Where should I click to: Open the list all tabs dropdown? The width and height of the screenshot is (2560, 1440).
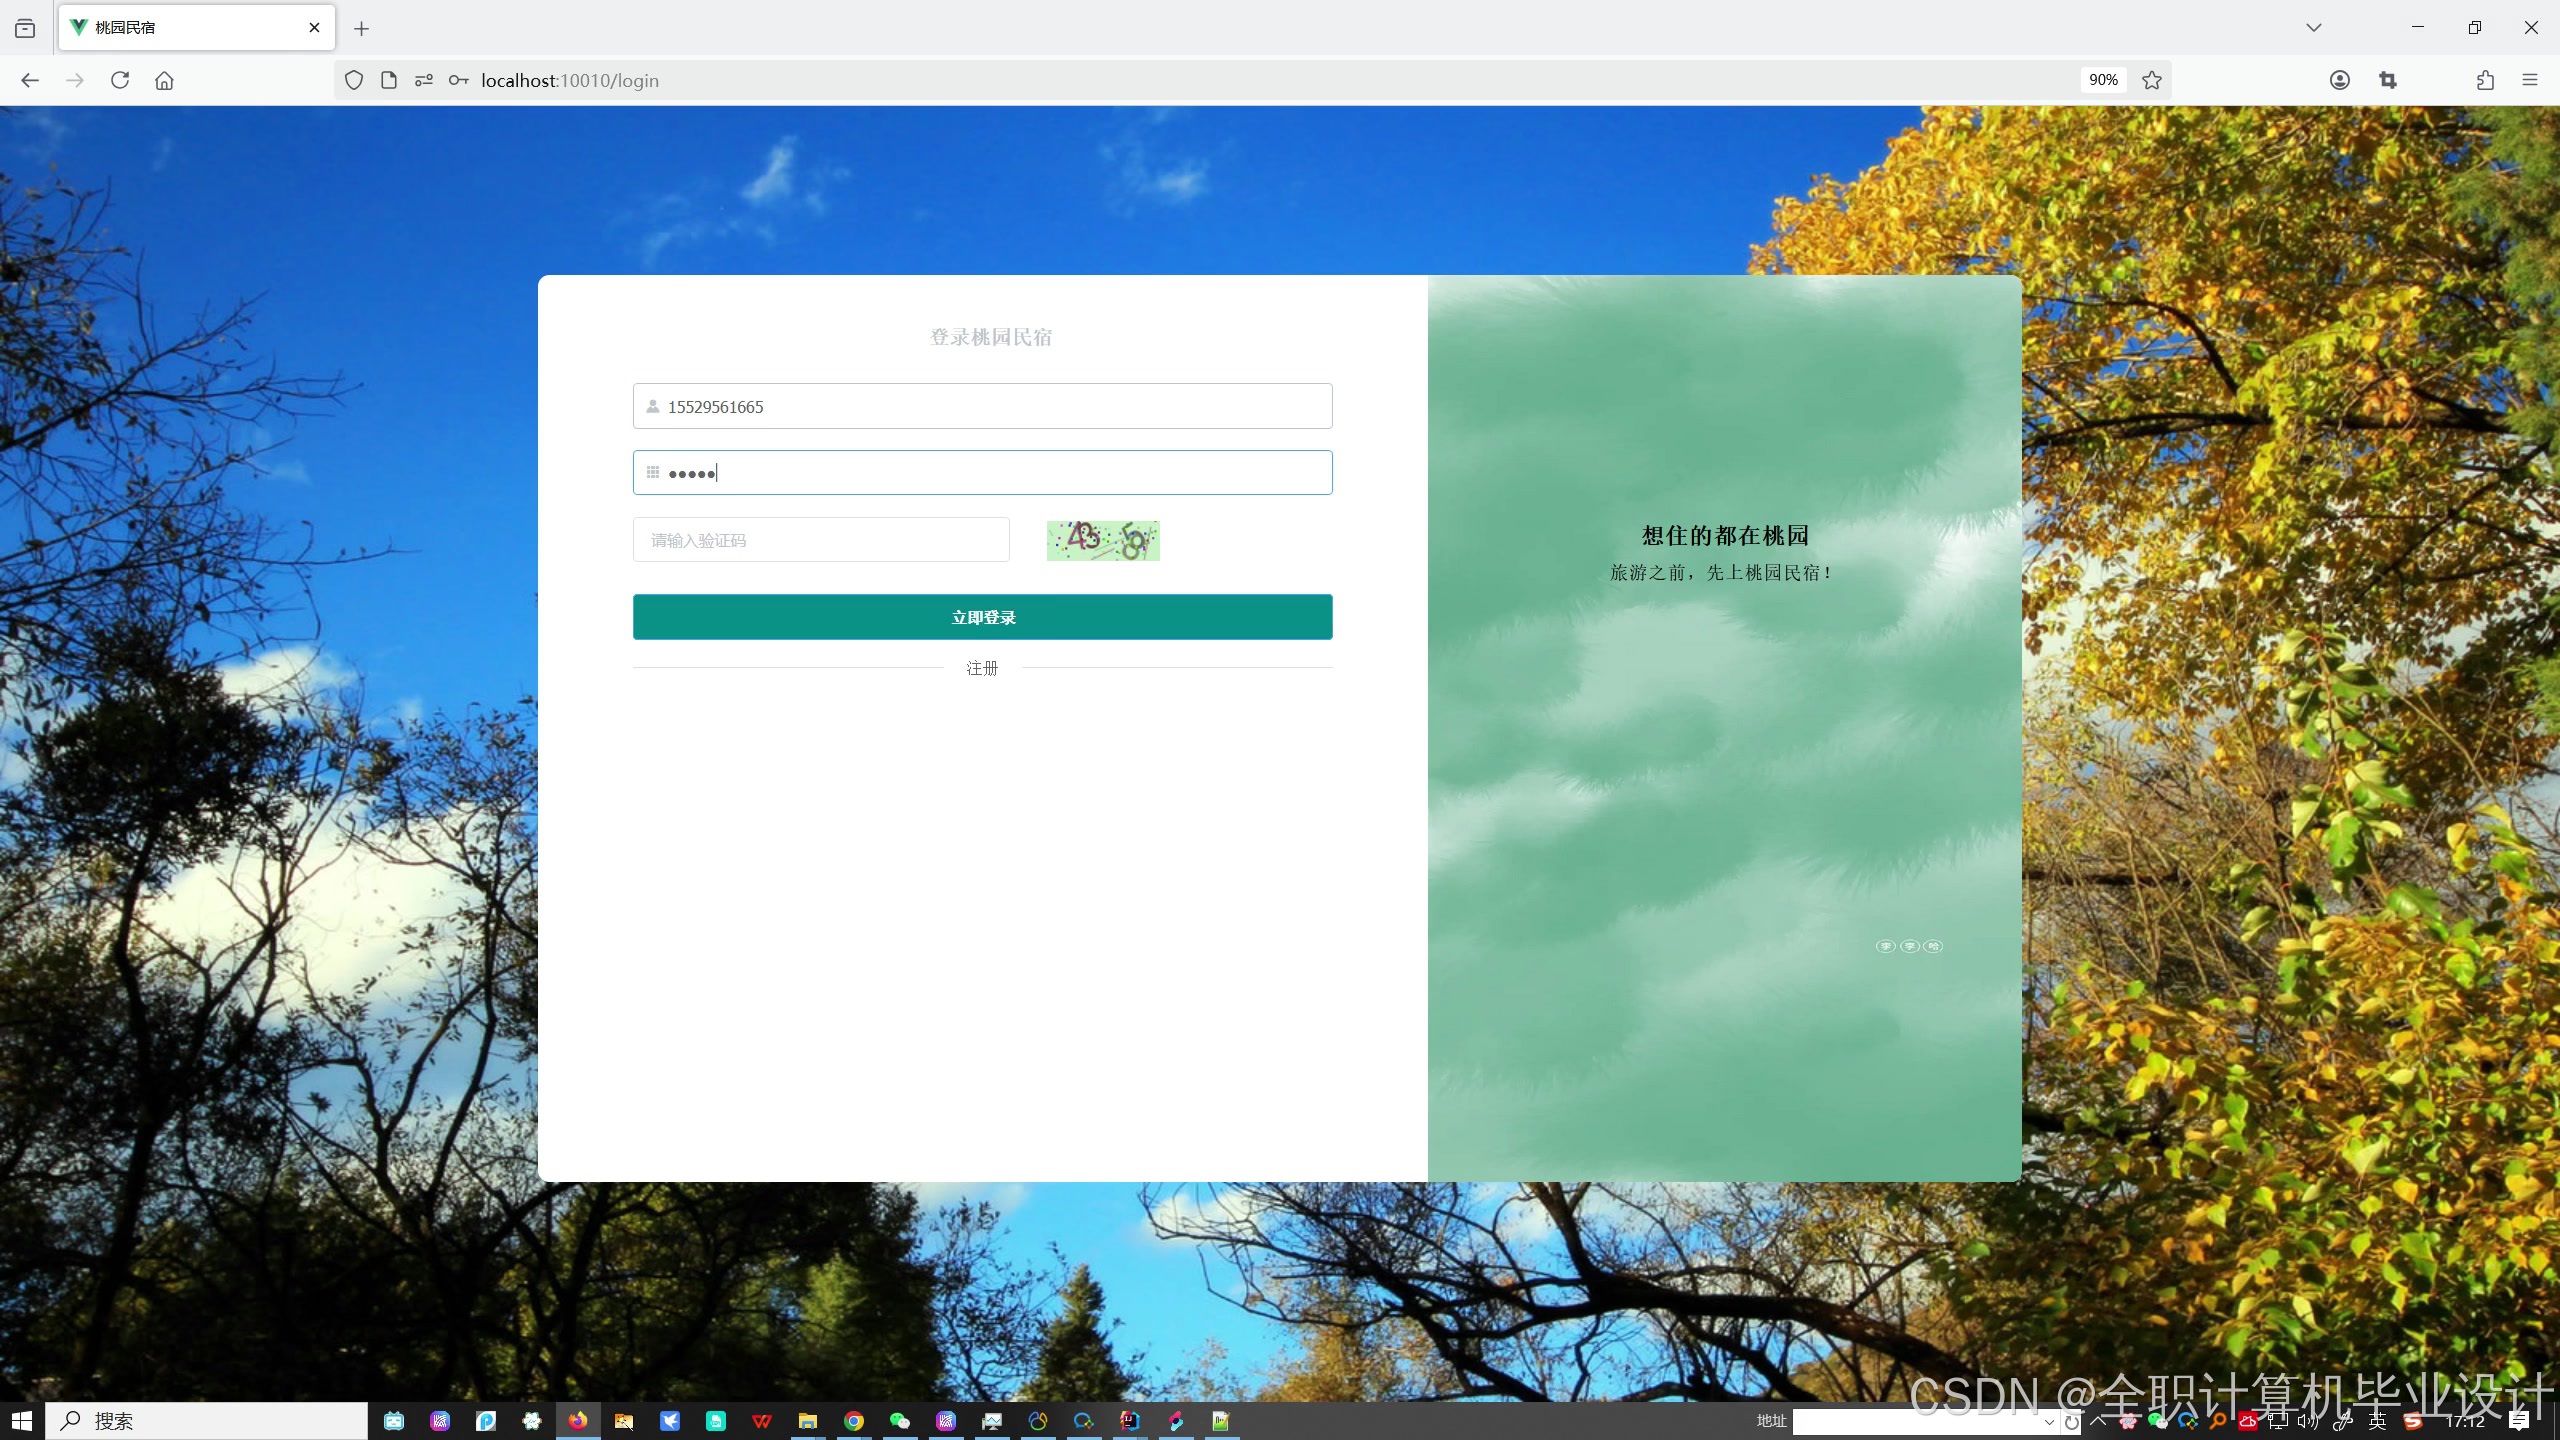pos(2313,27)
